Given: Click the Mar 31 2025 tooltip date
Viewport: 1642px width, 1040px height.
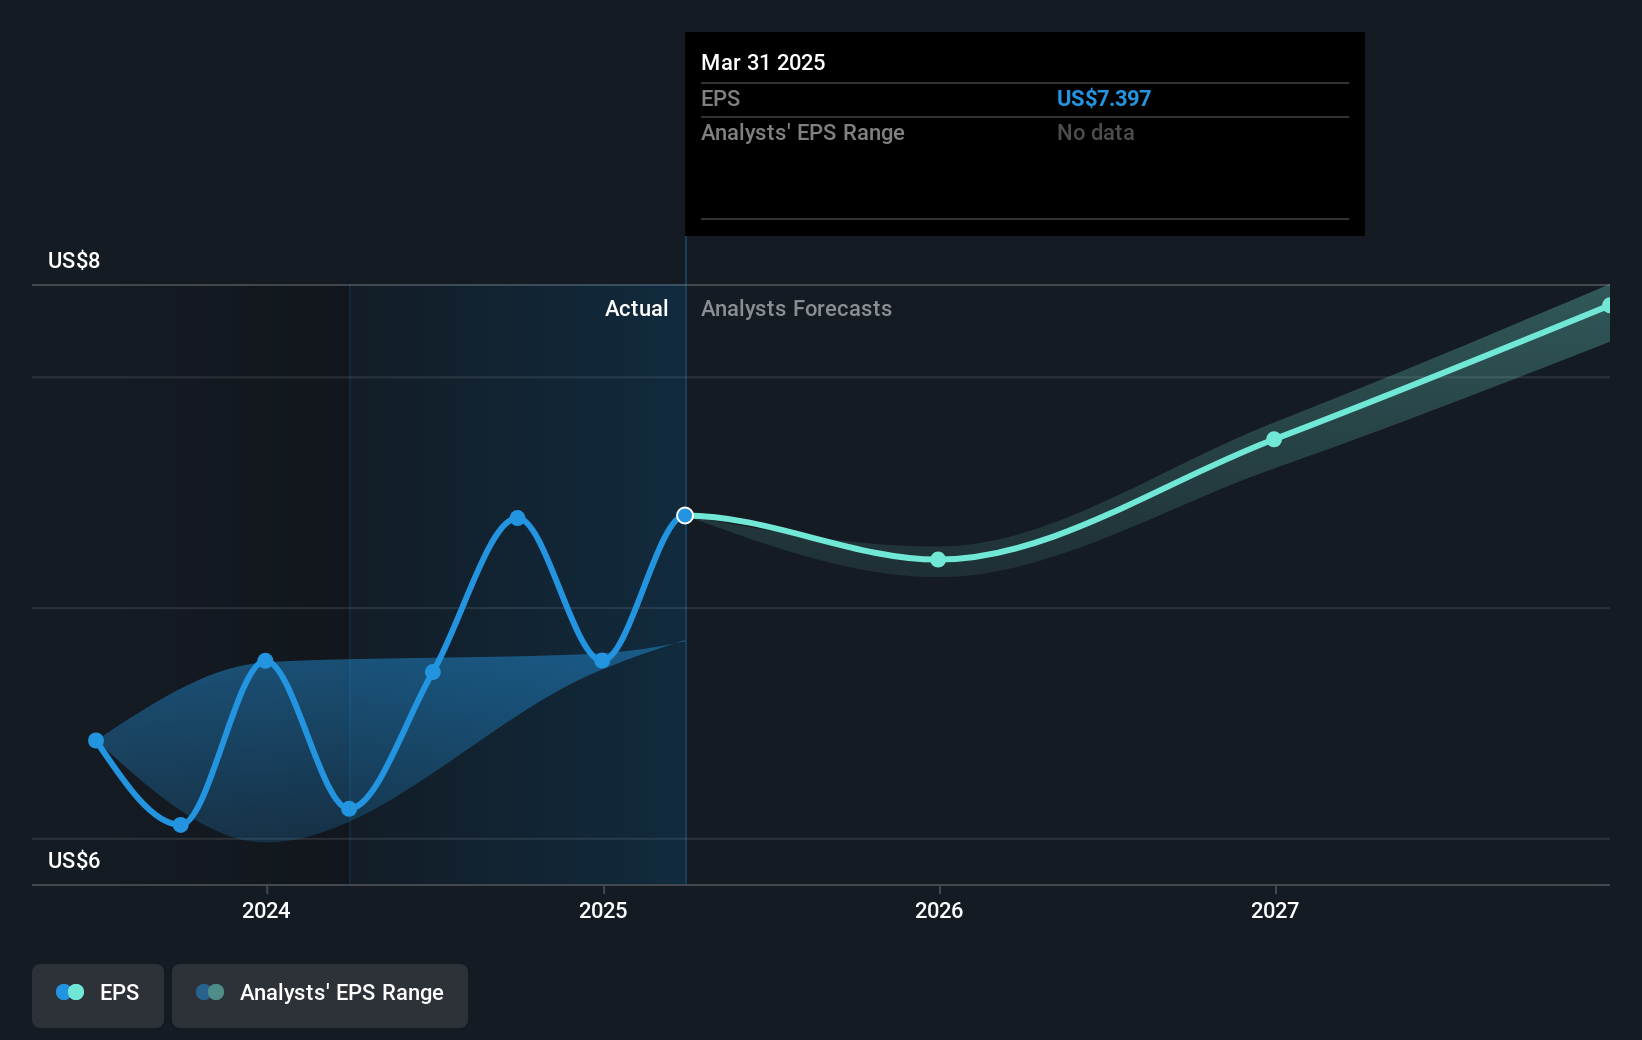Looking at the screenshot, I should click(x=763, y=63).
